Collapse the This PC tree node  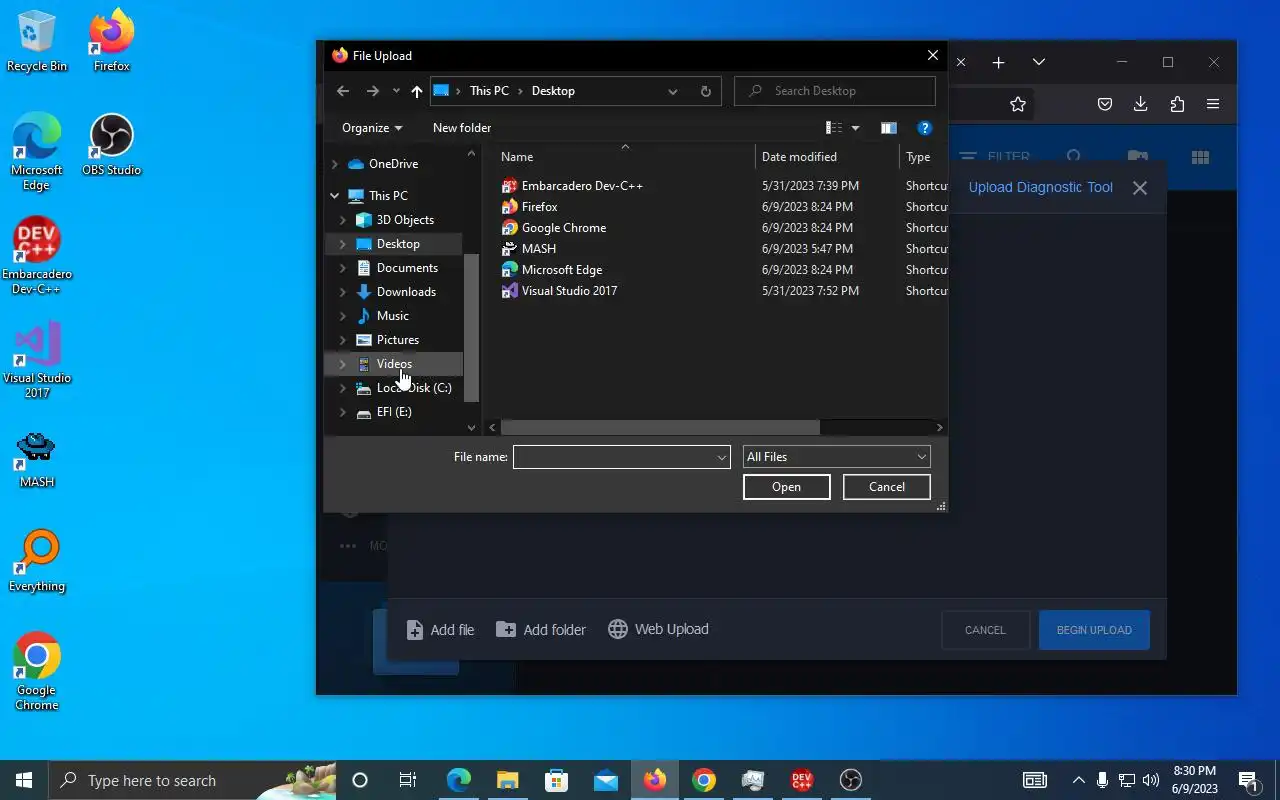tap(335, 196)
